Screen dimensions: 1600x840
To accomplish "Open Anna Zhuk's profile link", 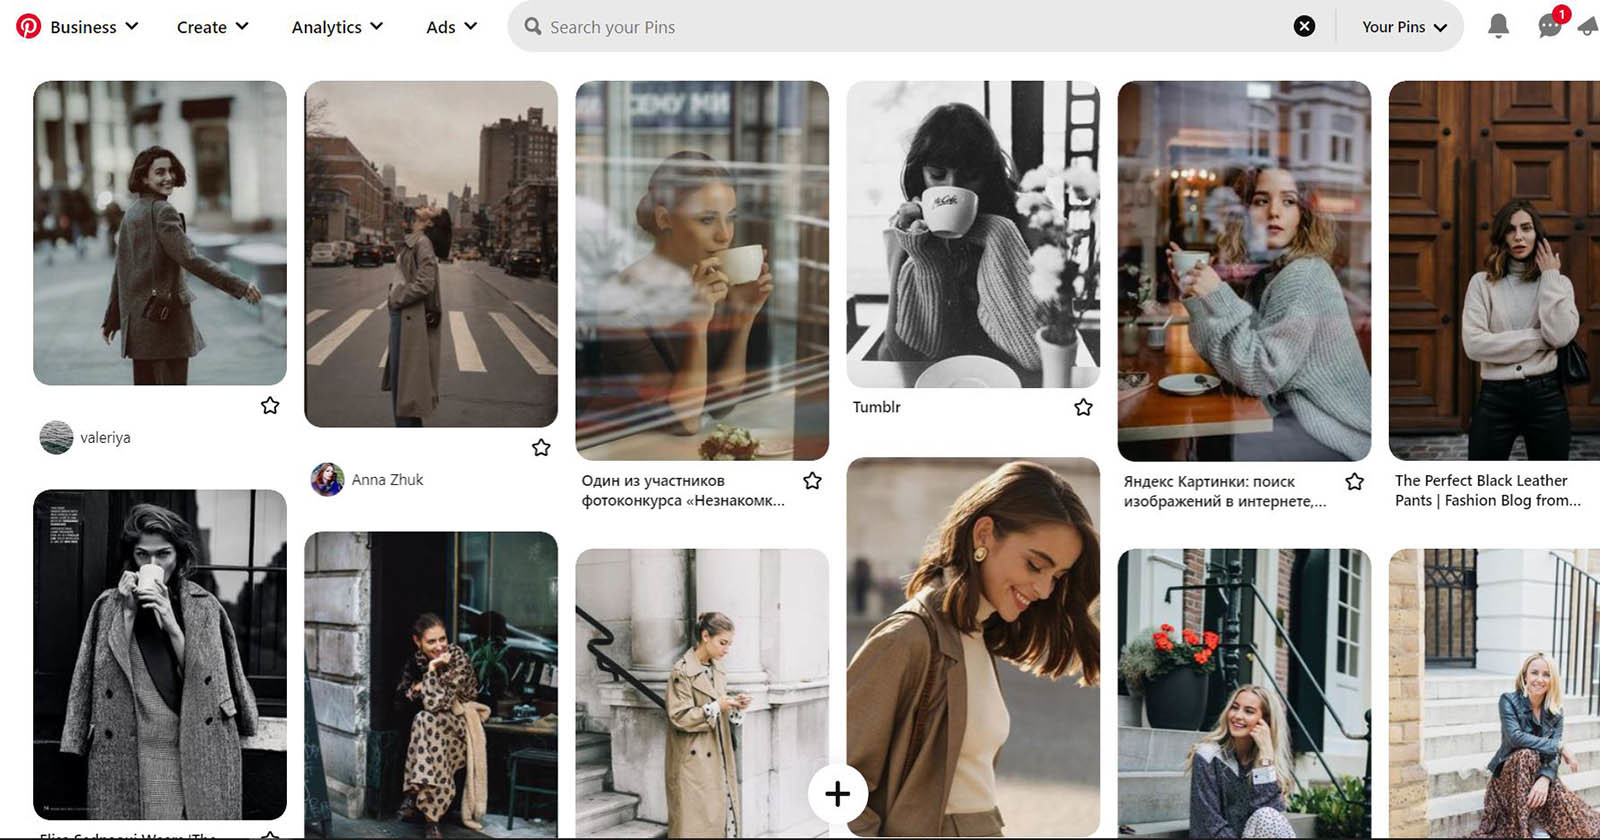I will pyautogui.click(x=387, y=480).
